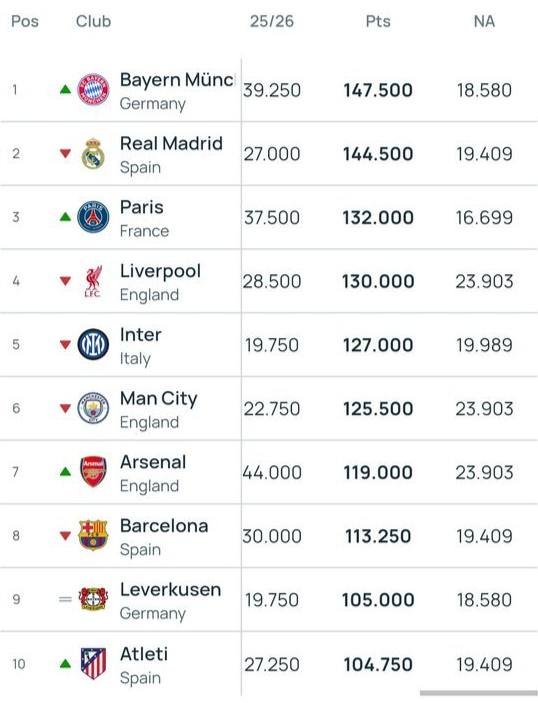538x703 pixels.
Task: Click the horizontal scrollbar at table bottom
Action: pos(479,693)
